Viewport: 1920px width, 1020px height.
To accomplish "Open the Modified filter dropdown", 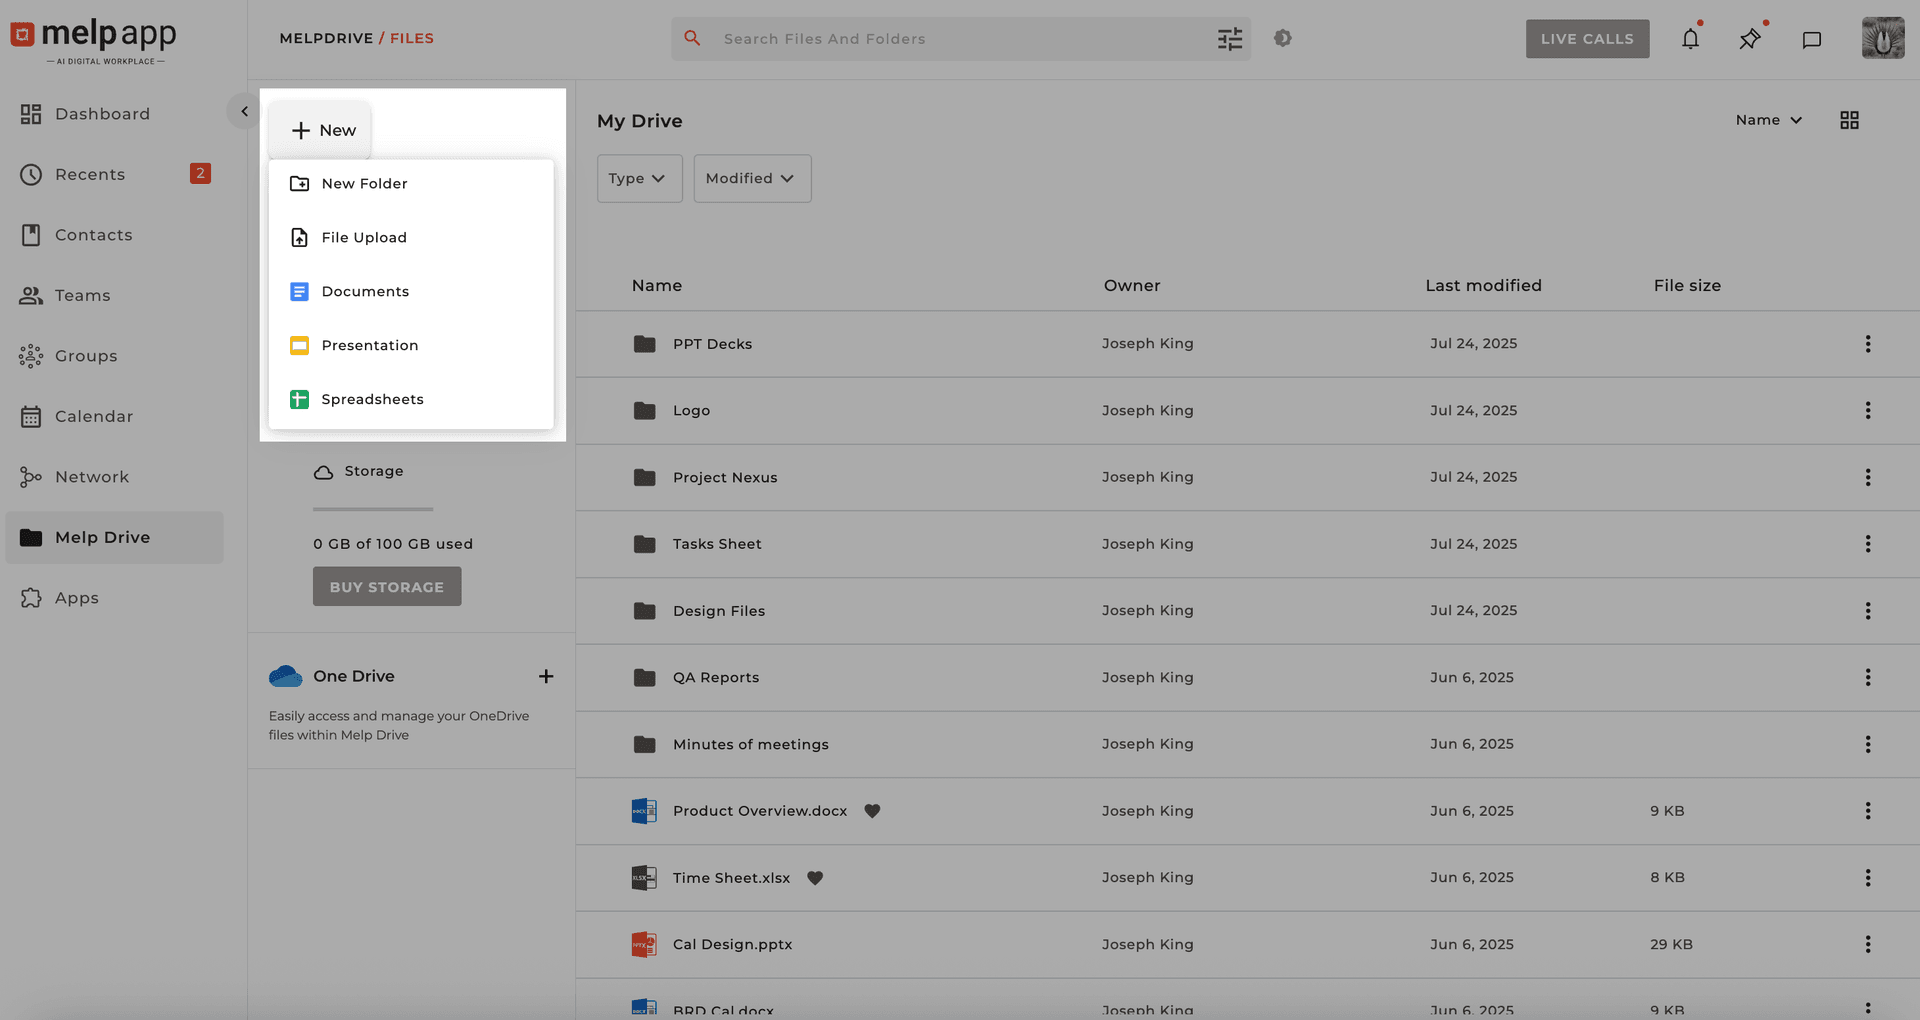I will click(752, 178).
